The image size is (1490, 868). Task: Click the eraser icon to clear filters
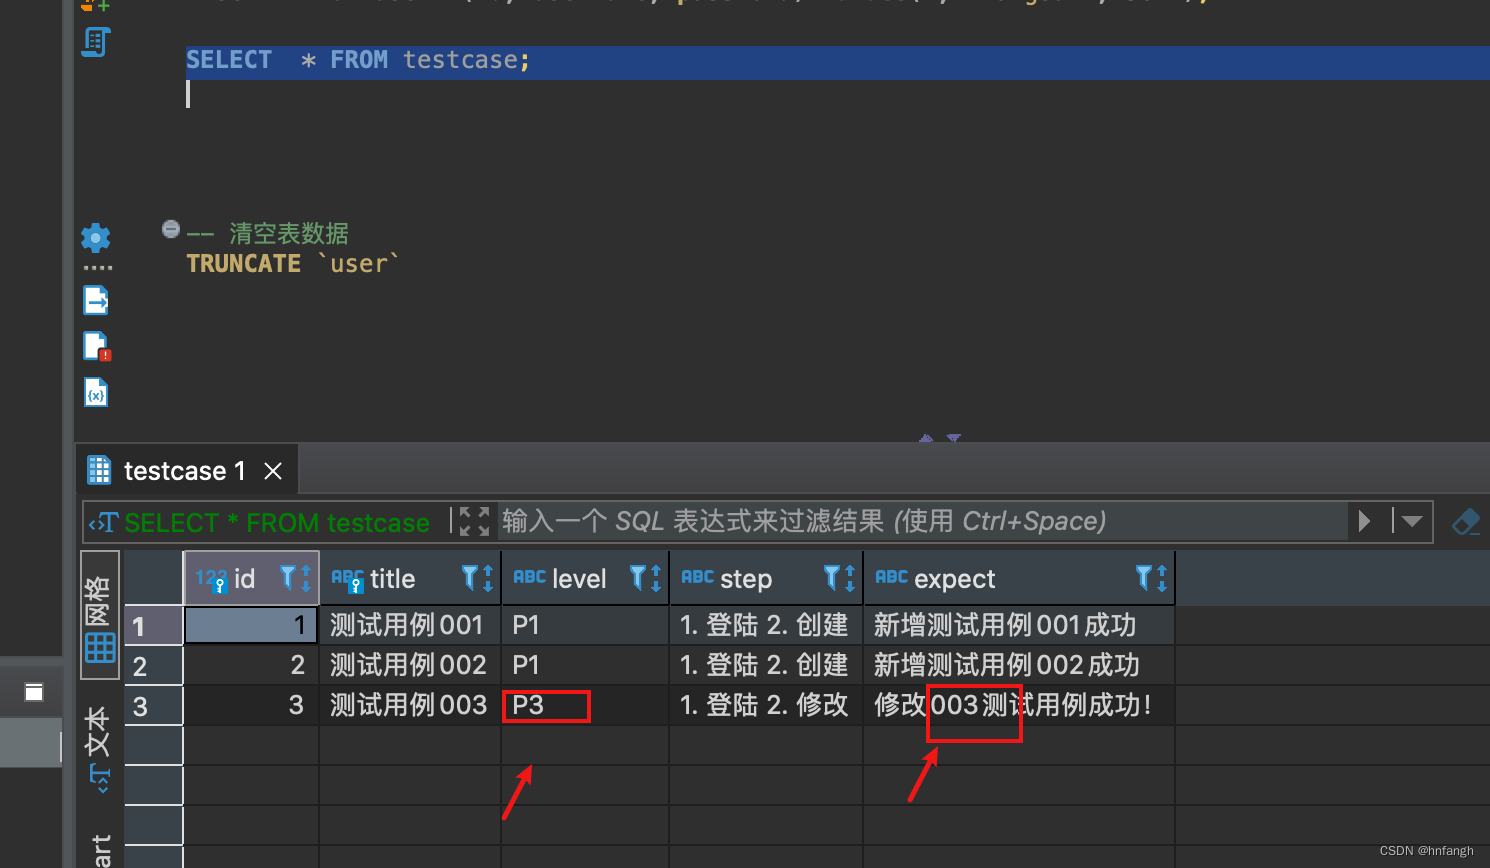(x=1466, y=521)
